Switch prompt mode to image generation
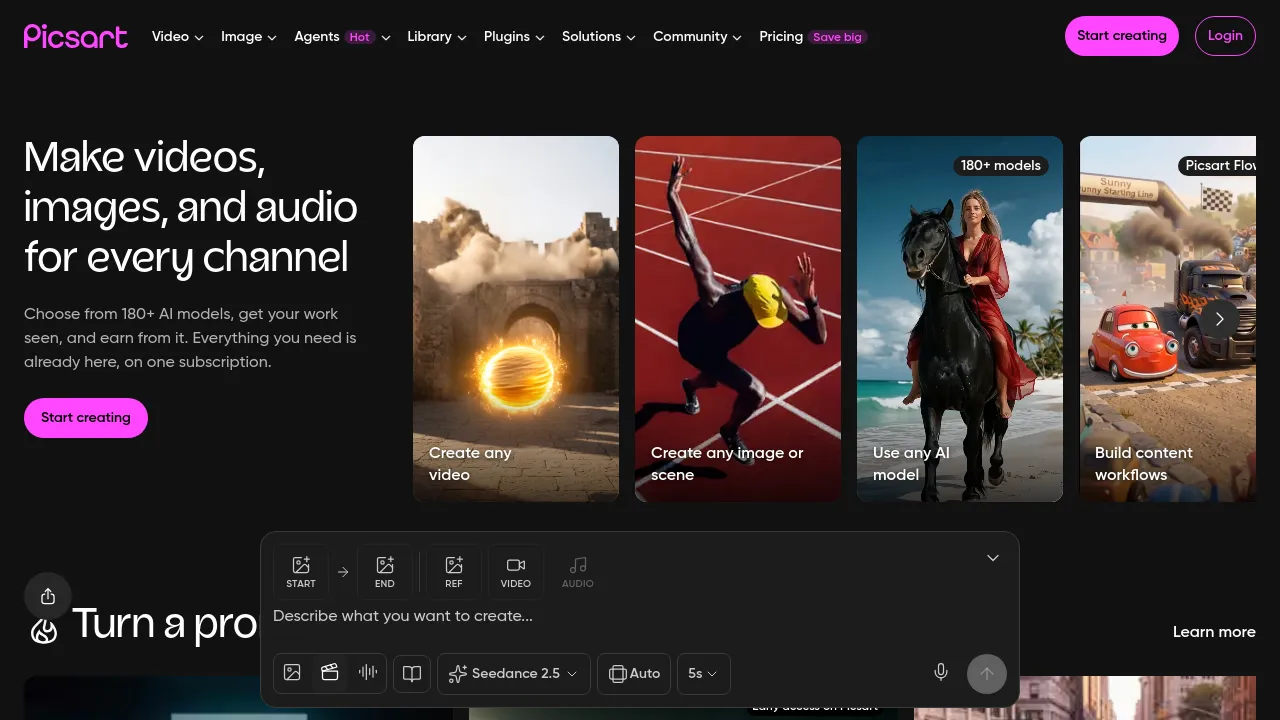This screenshot has height=720, width=1280. coord(292,673)
